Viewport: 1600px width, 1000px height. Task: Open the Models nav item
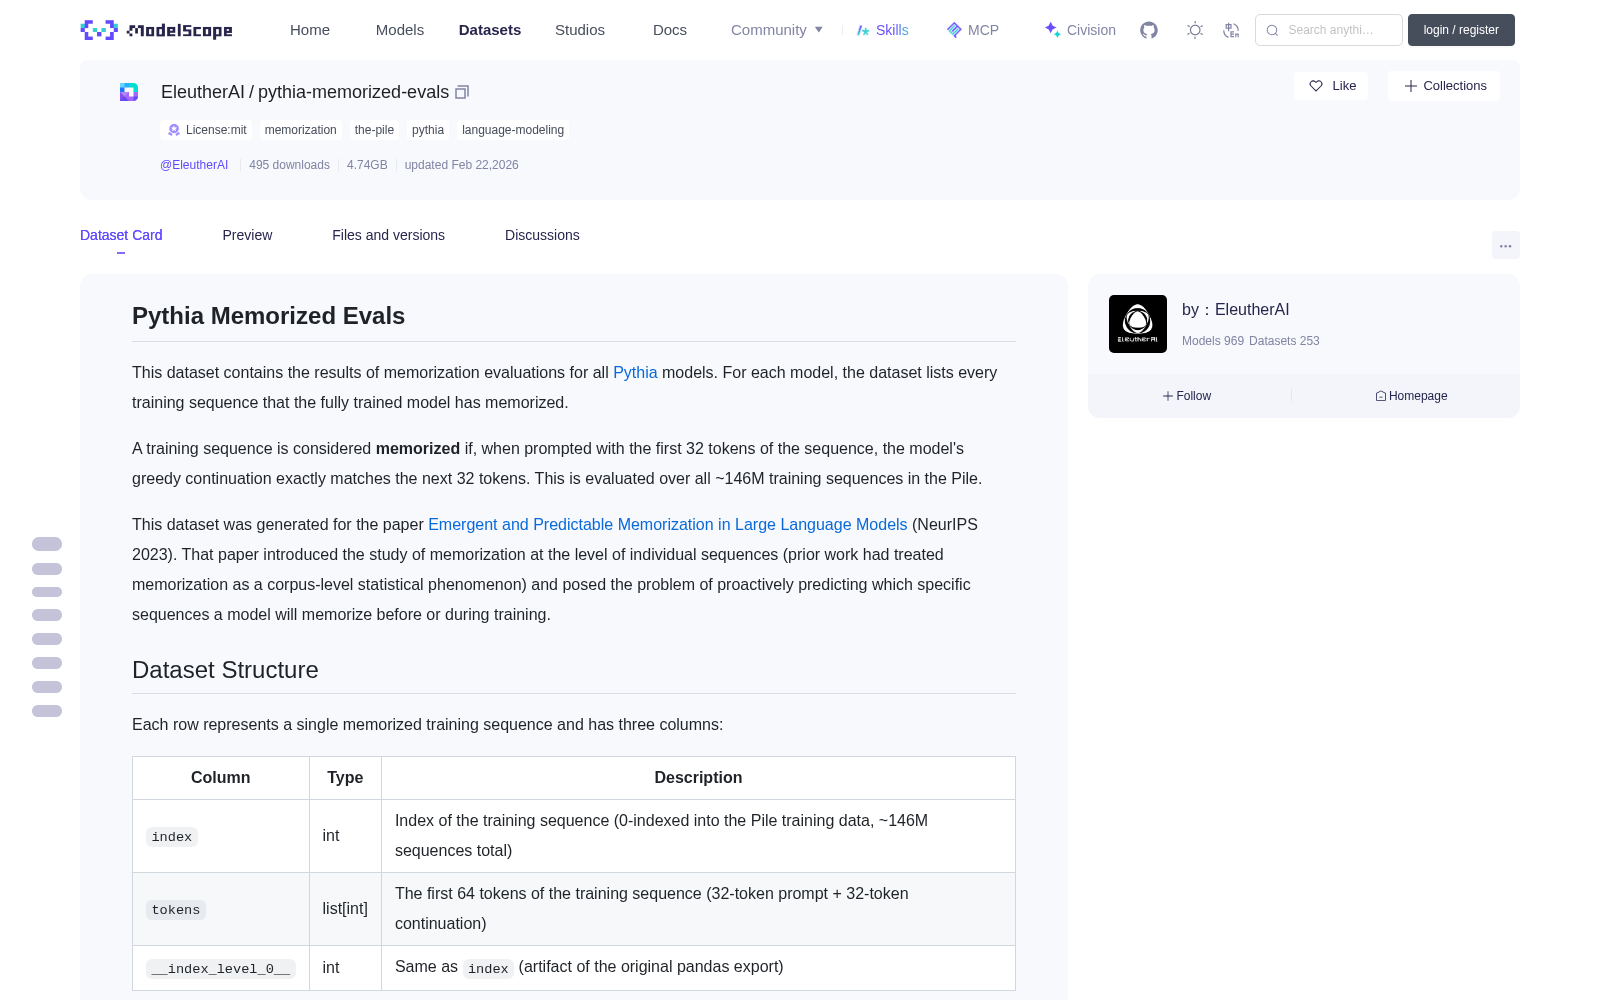400,30
